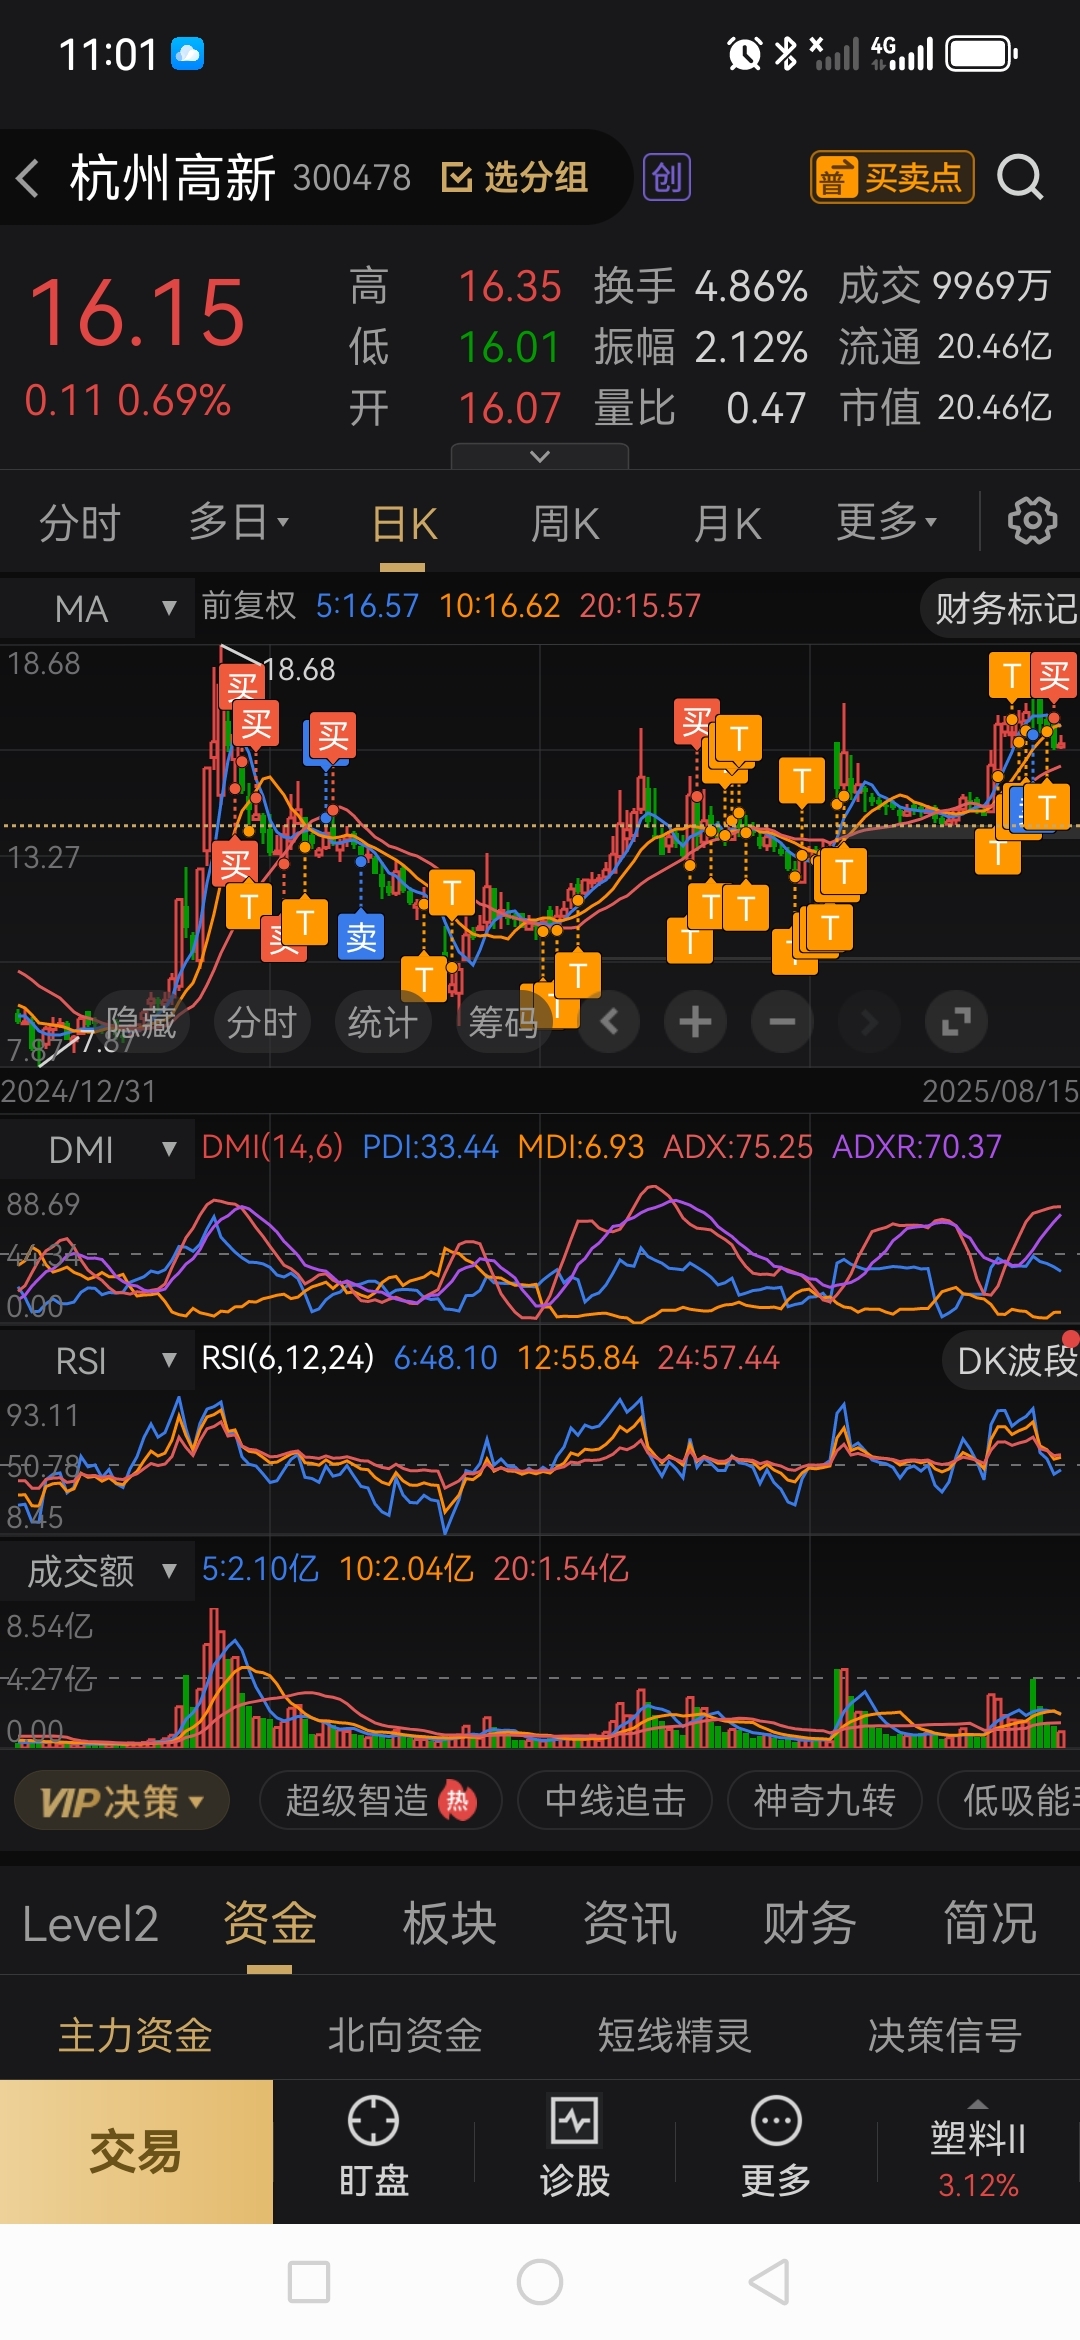The image size is (1080, 2340).
Task: Open 诊股 stock diagnosis icon
Action: pyautogui.click(x=575, y=2148)
